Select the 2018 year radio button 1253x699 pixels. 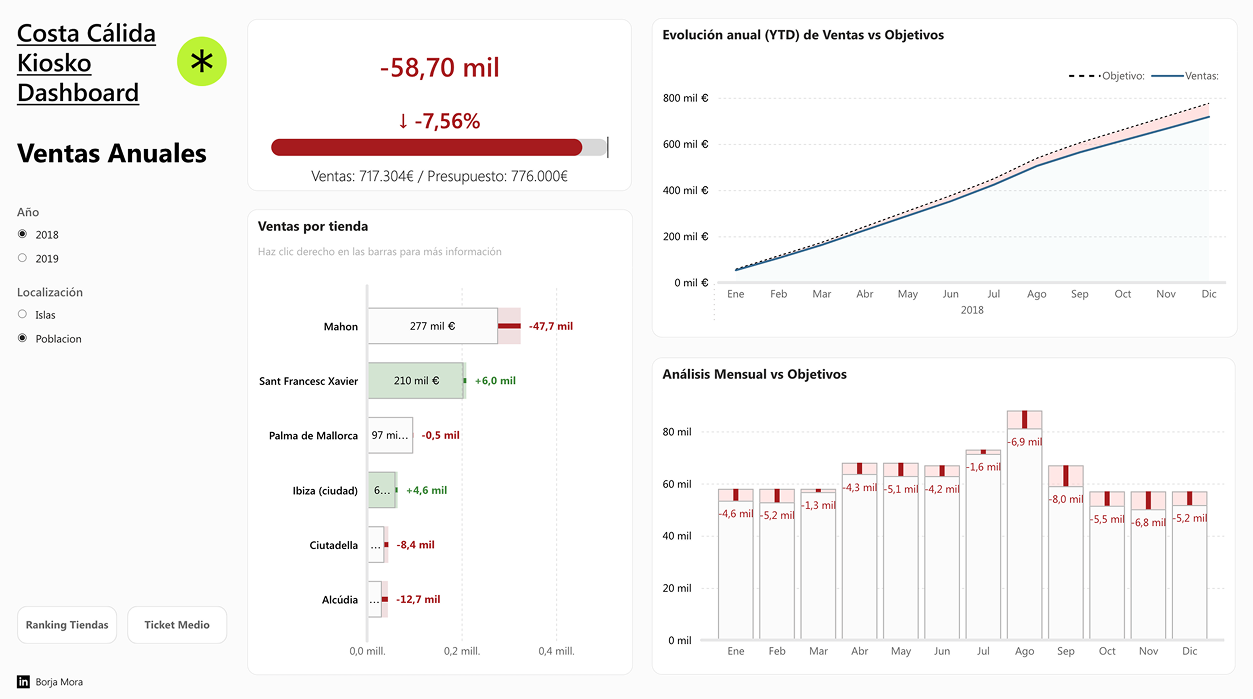tap(23, 234)
